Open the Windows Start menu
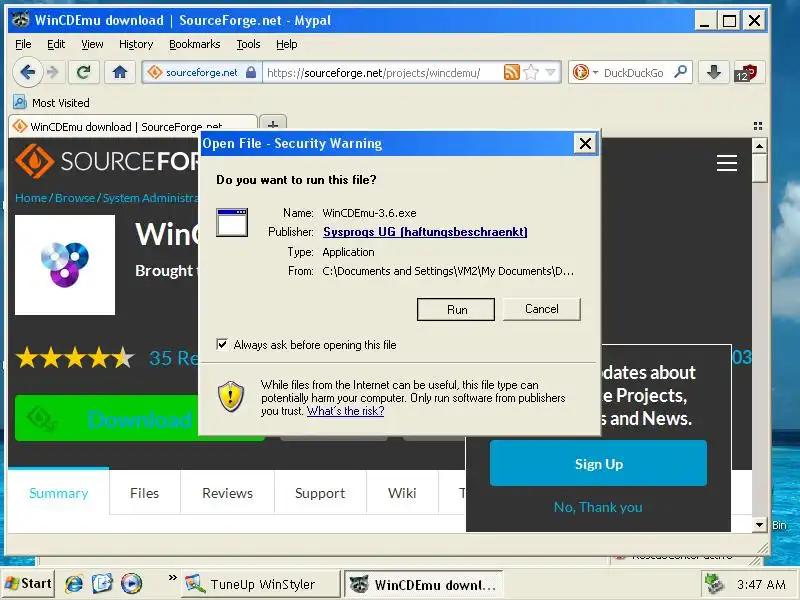800x600 pixels. tap(28, 583)
